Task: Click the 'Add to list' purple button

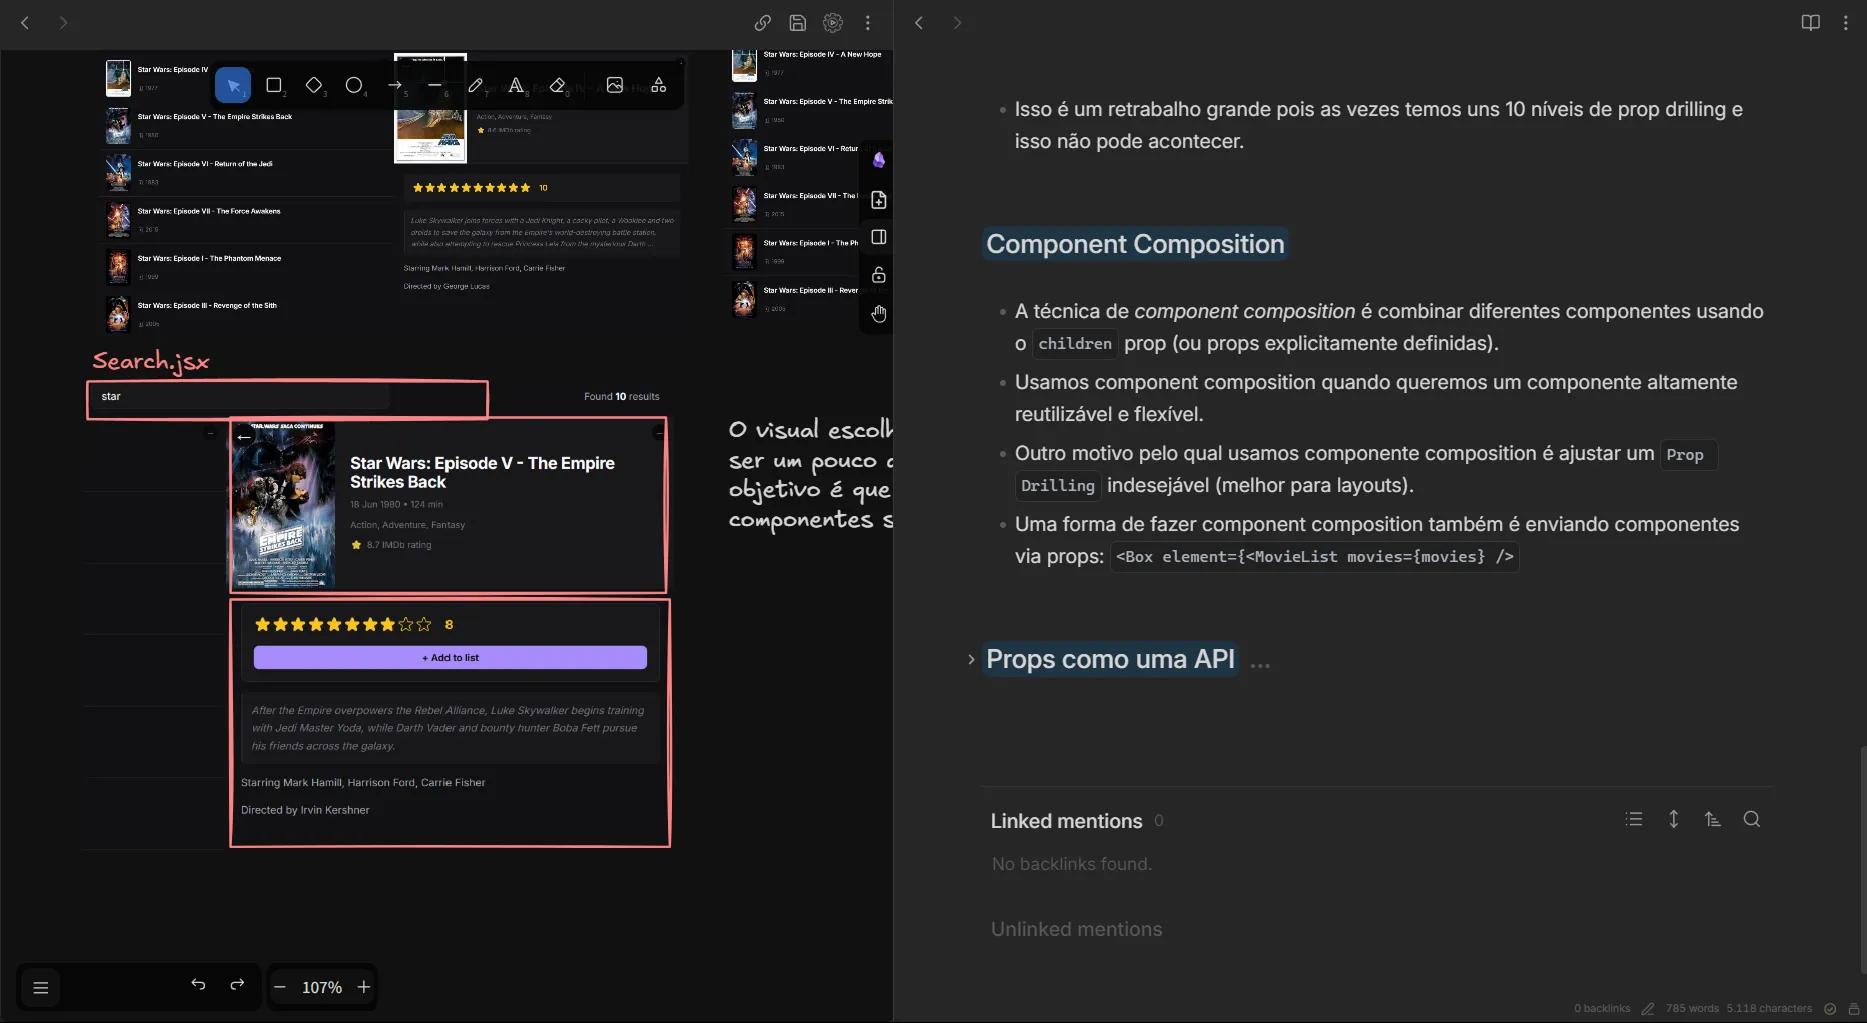Action: tap(450, 658)
